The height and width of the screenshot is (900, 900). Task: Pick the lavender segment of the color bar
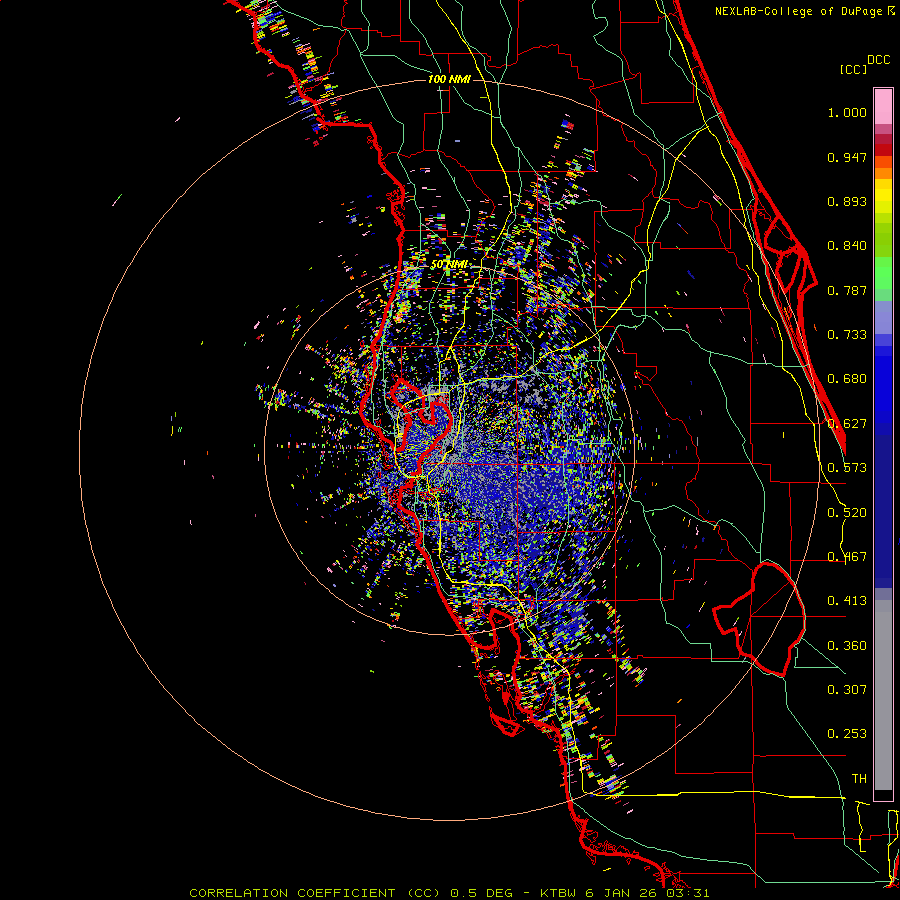click(x=883, y=318)
